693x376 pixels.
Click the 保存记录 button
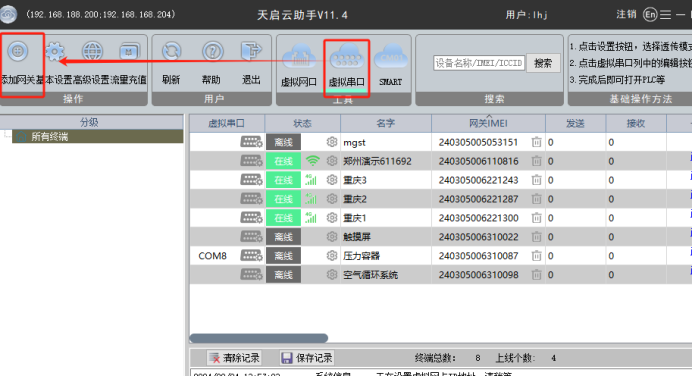point(307,357)
